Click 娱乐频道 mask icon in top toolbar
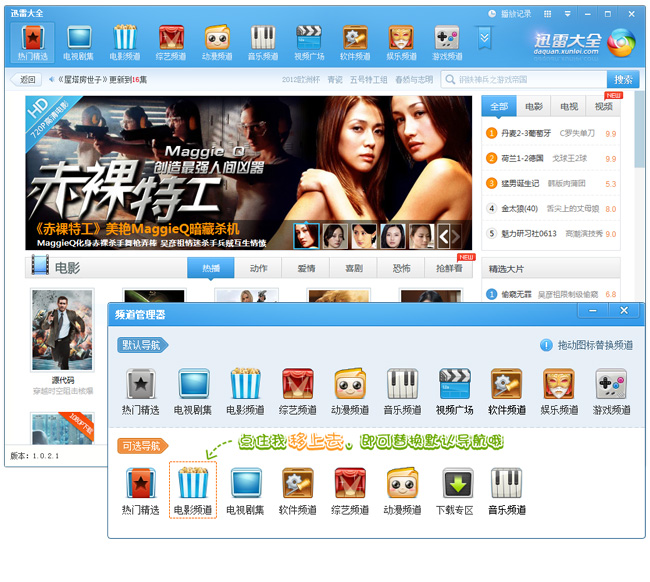This screenshot has height=582, width=650. pyautogui.click(x=401, y=43)
